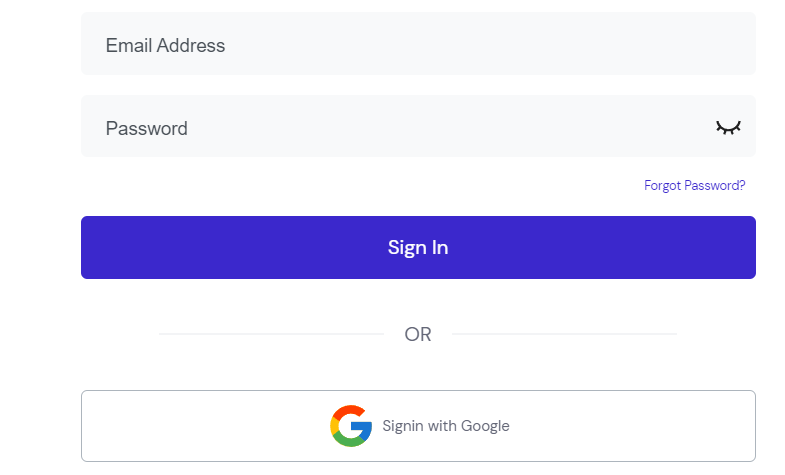Click the Email Address placeholder text
Viewport: 785px width, 475px height.
tap(165, 46)
